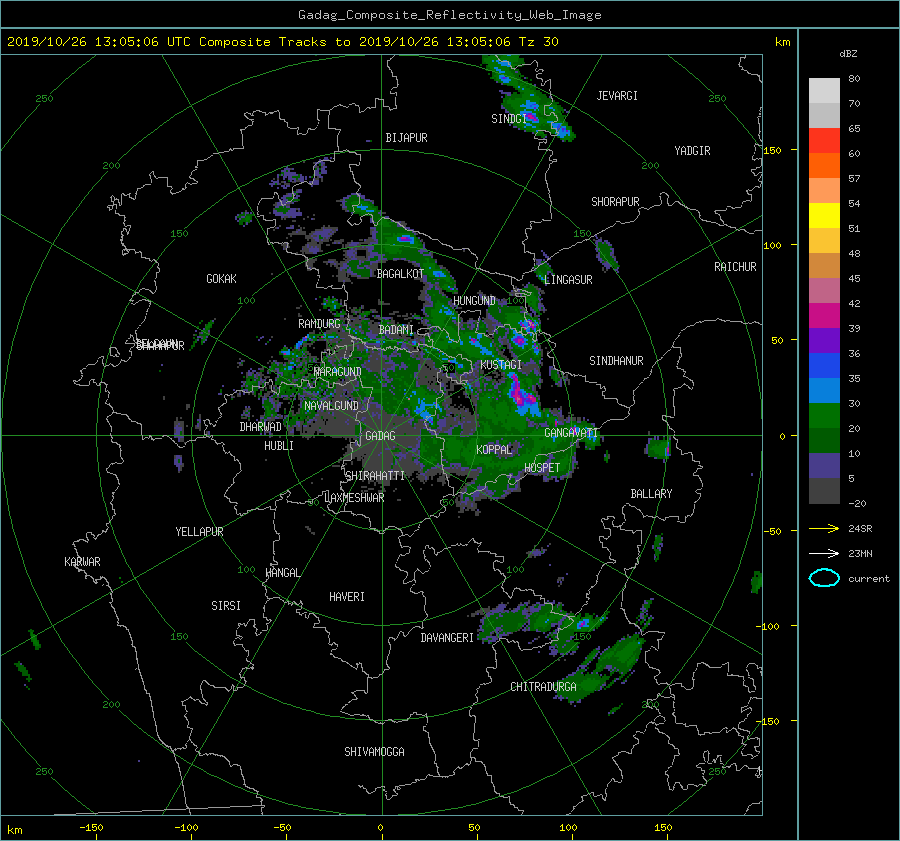Click the DAVANGERI city label
Image resolution: width=900 pixels, height=841 pixels.
[447, 638]
